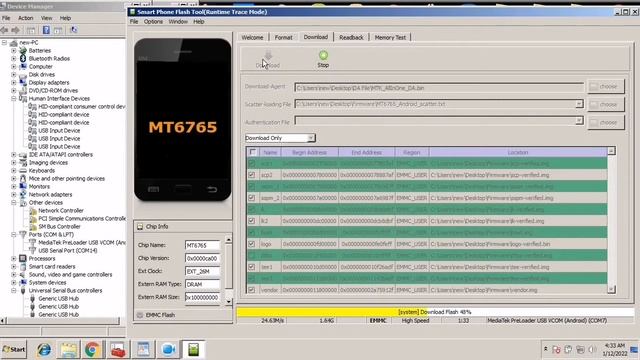Click the Keyboards device icon
640x360 pixels.
coord(23,171)
